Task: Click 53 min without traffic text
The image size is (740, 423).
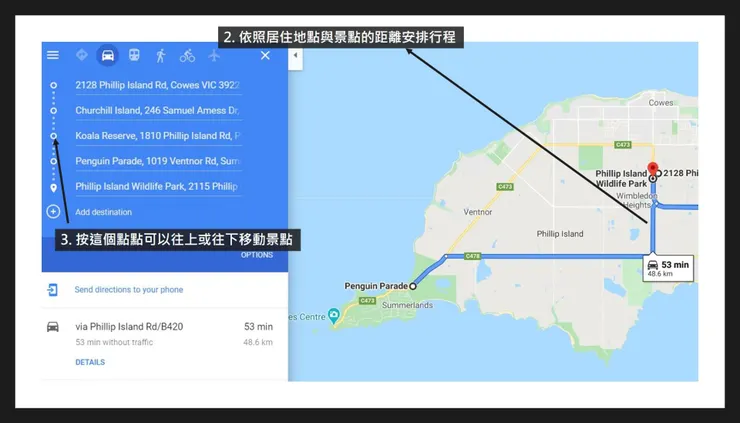Action: pos(114,342)
